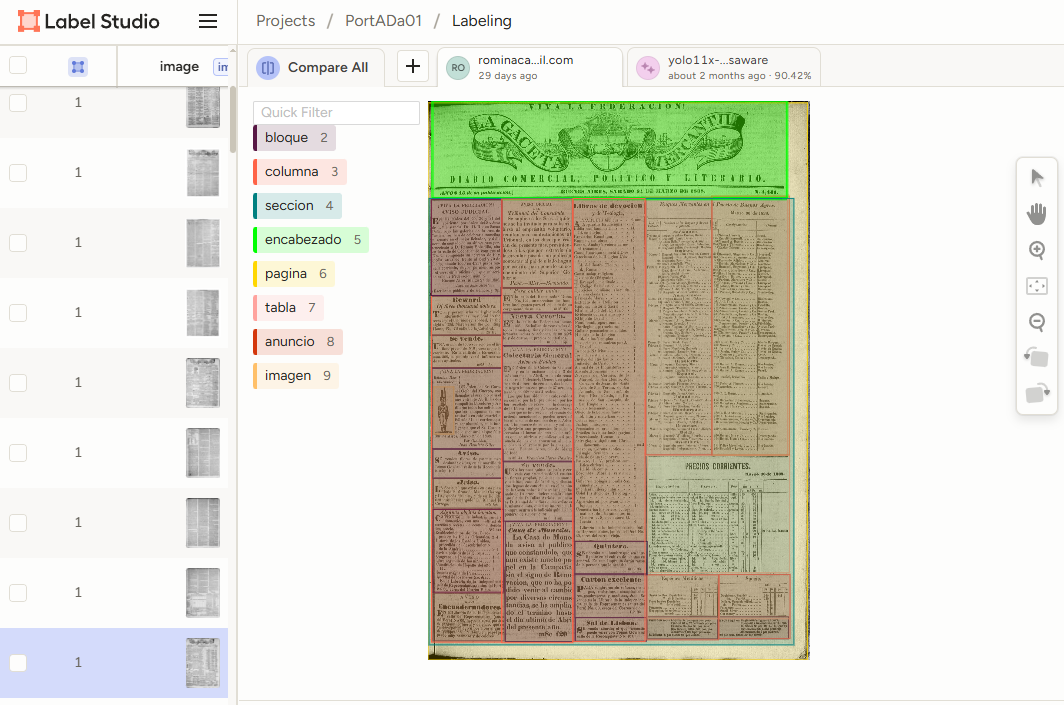This screenshot has width=1064, height=705.
Task: Check the first task row checkbox
Action: click(x=18, y=102)
